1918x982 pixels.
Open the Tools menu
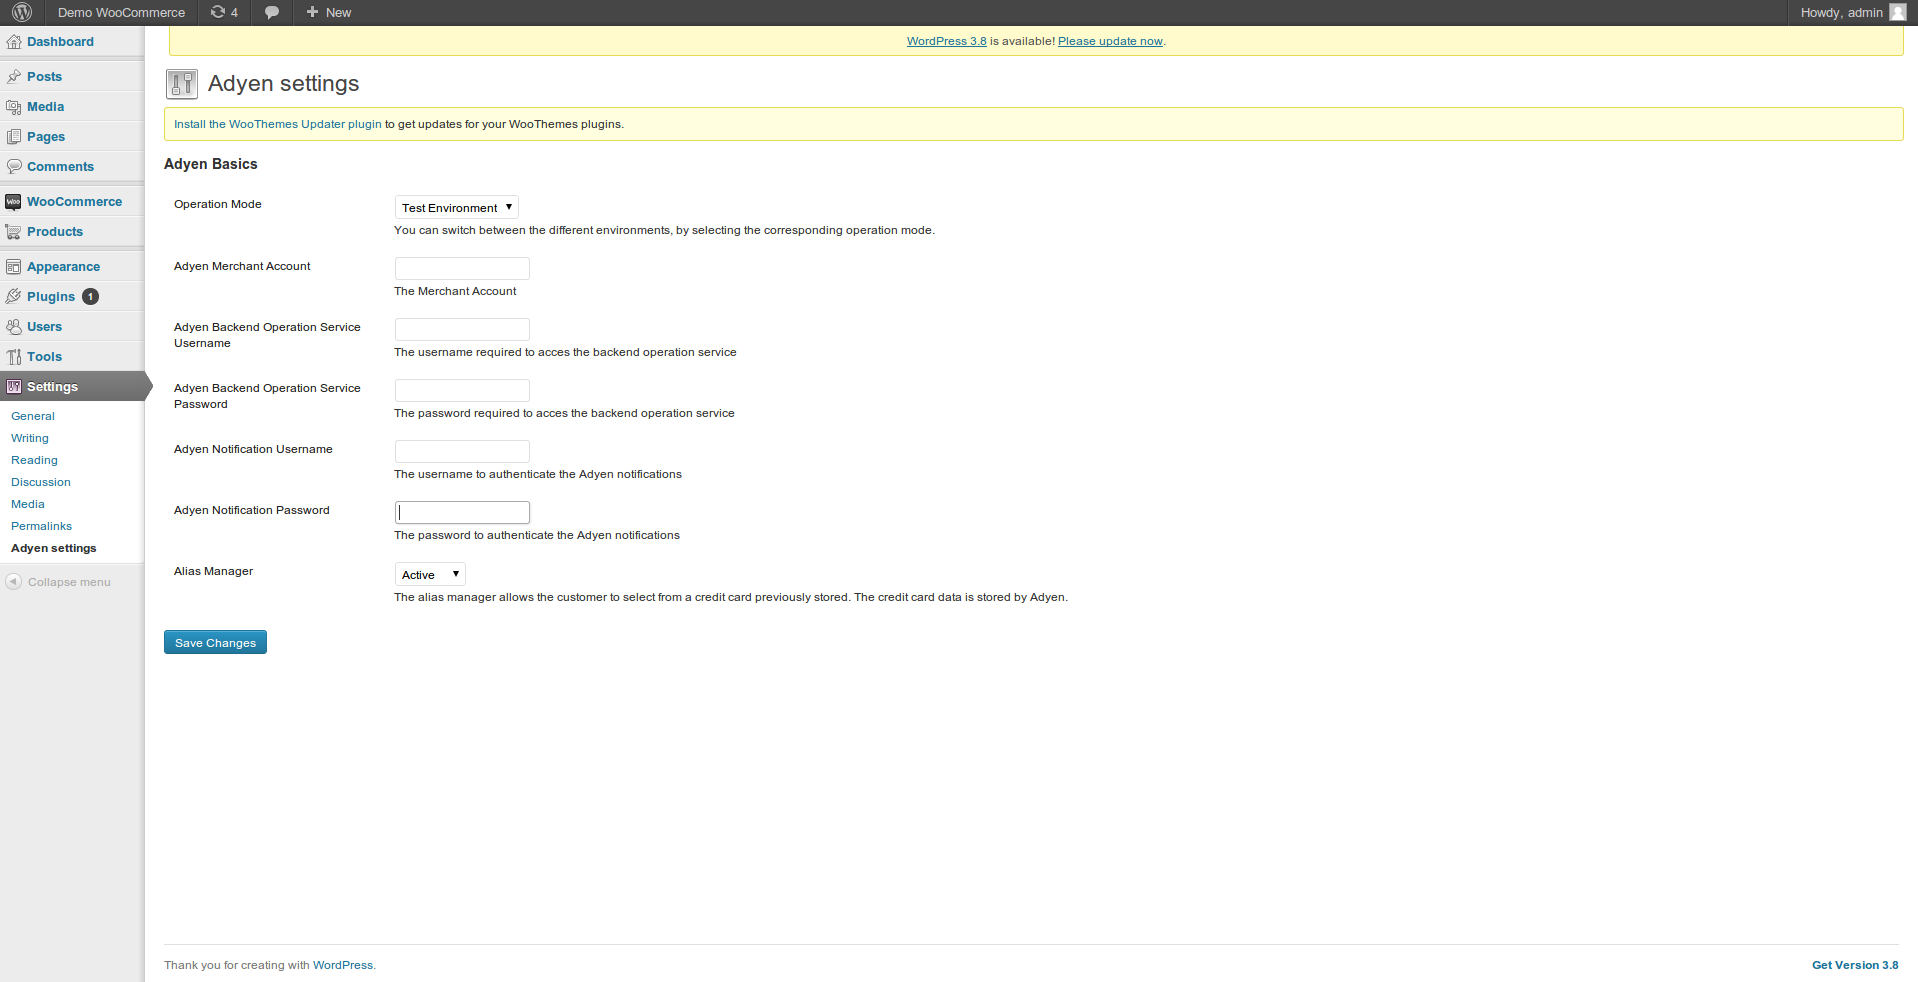point(44,357)
